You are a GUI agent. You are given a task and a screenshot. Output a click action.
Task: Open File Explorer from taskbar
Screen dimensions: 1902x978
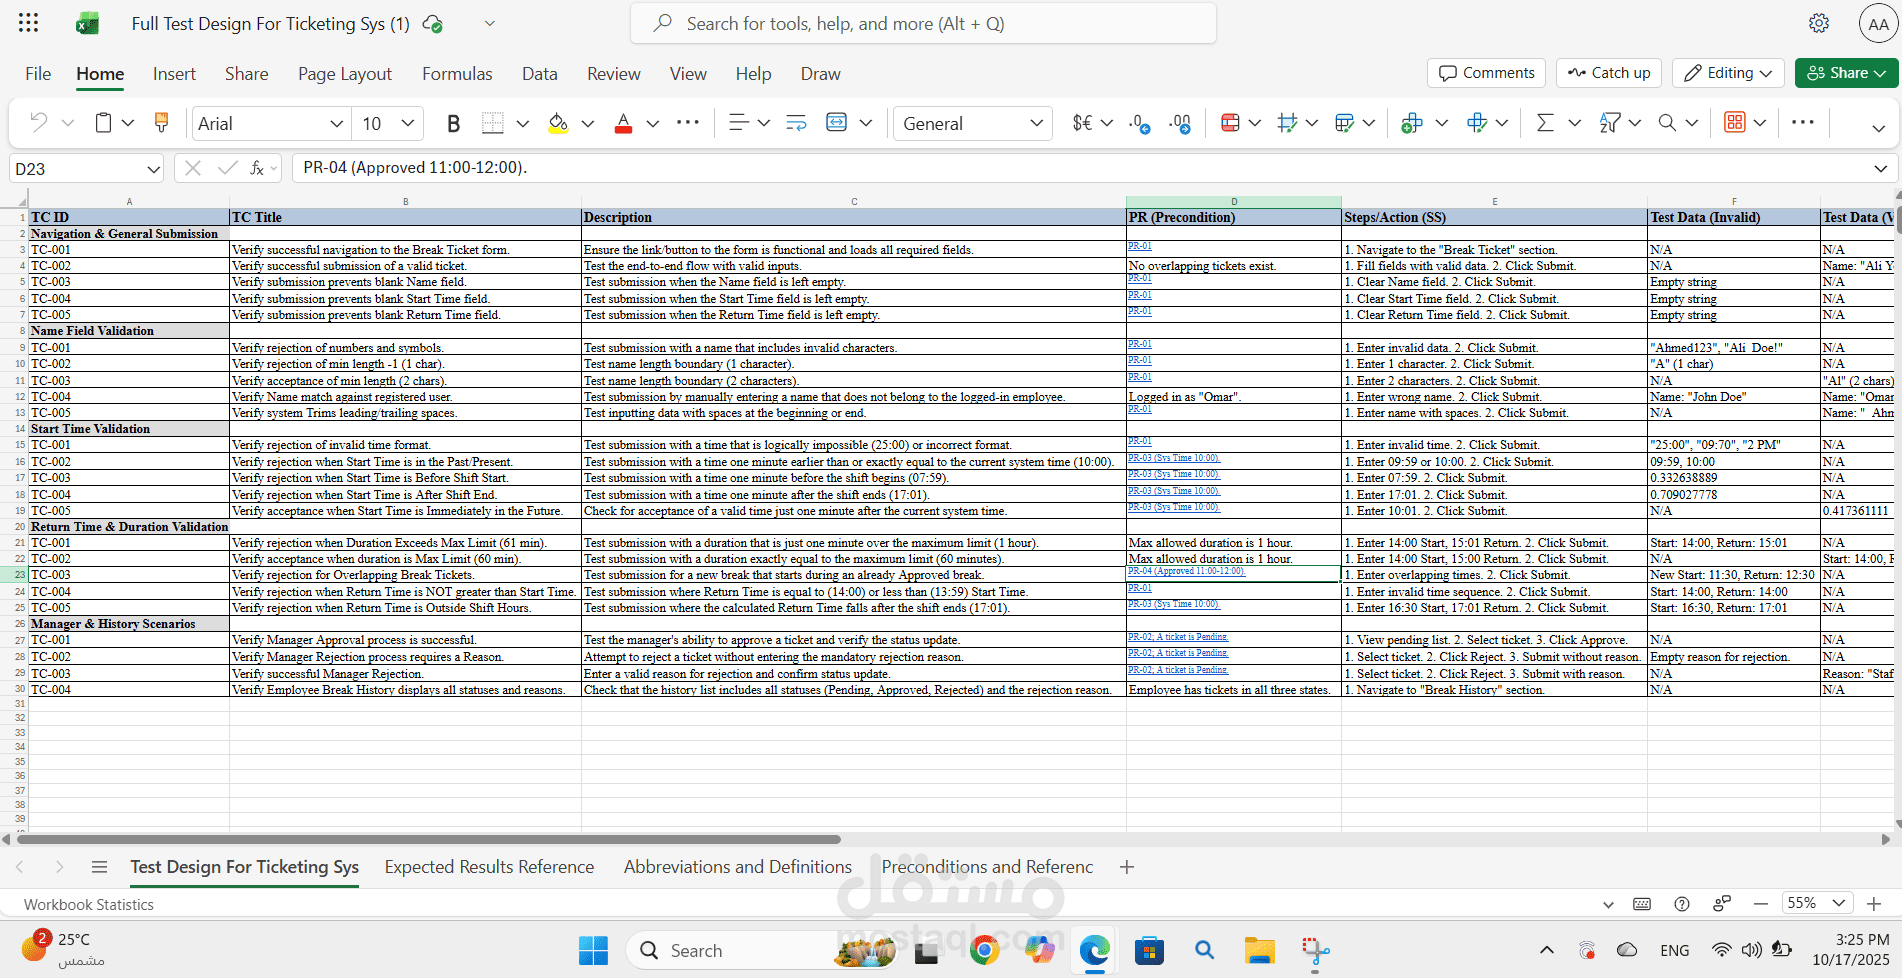coord(1259,950)
